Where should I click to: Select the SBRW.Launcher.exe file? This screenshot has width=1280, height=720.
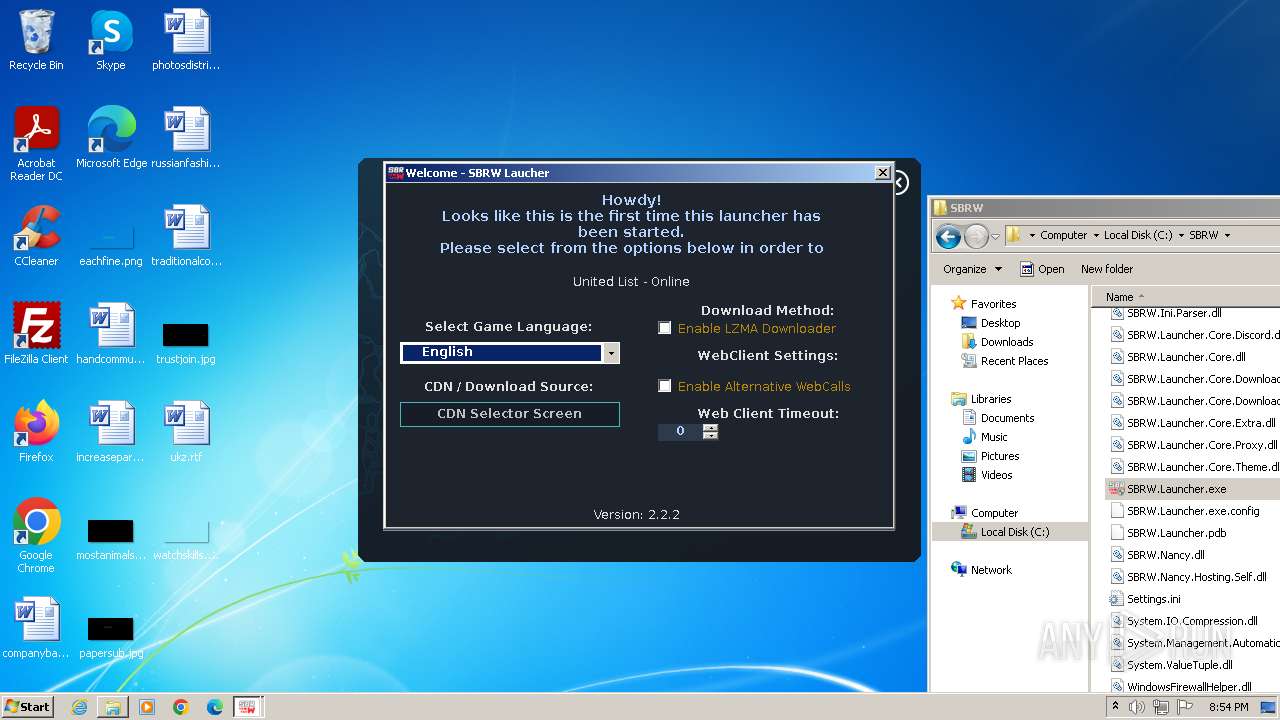pos(1176,489)
